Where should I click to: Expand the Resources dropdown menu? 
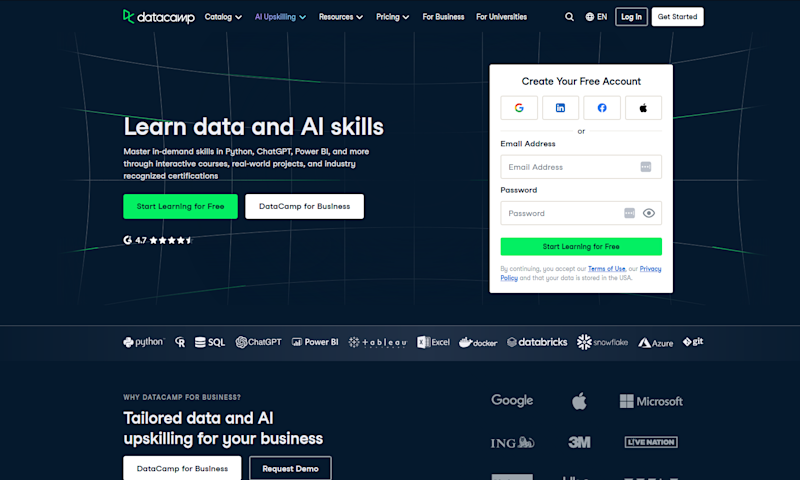point(341,17)
